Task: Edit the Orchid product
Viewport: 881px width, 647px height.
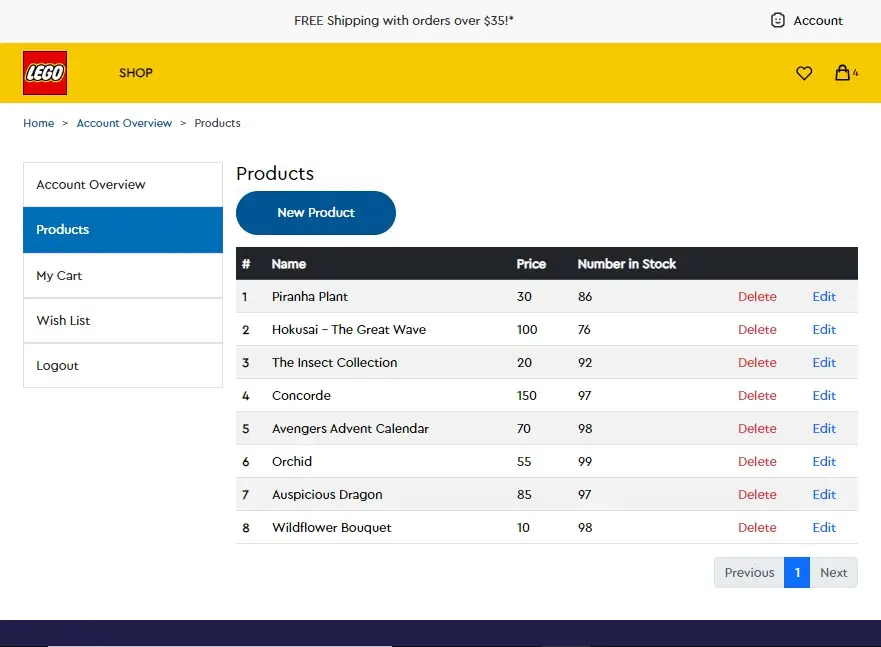Action: click(824, 462)
